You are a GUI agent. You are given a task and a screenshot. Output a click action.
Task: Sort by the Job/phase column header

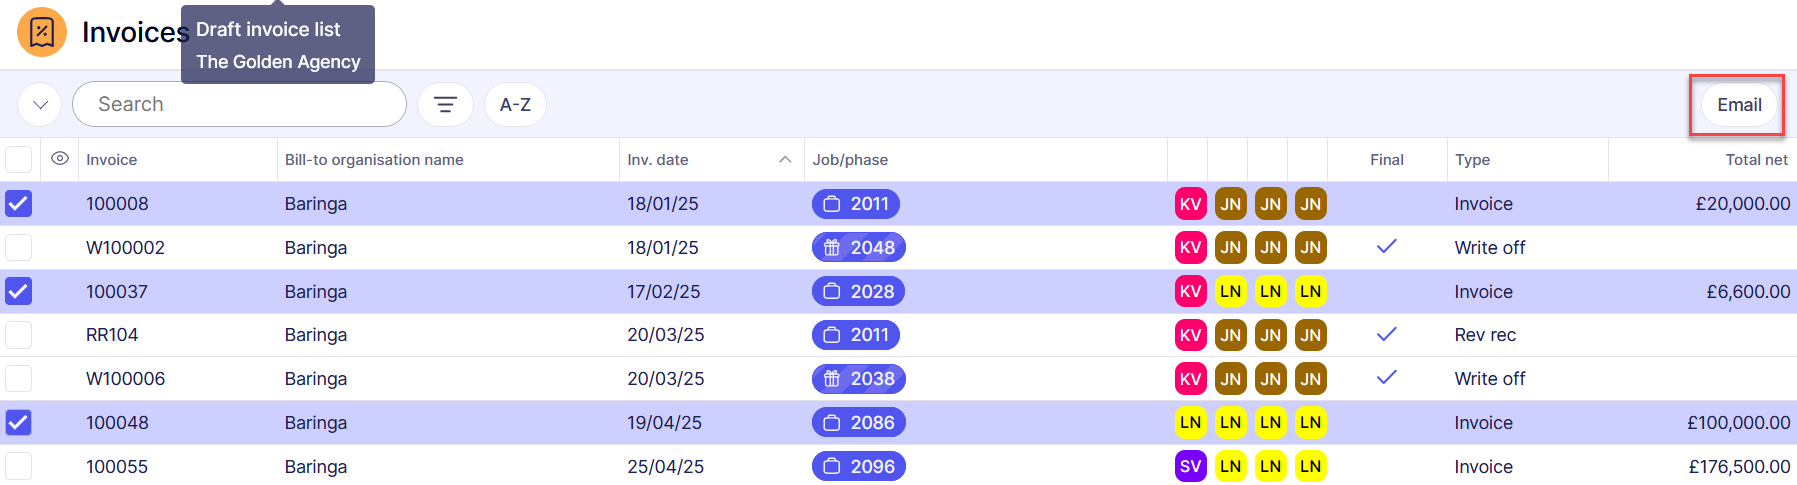click(850, 160)
